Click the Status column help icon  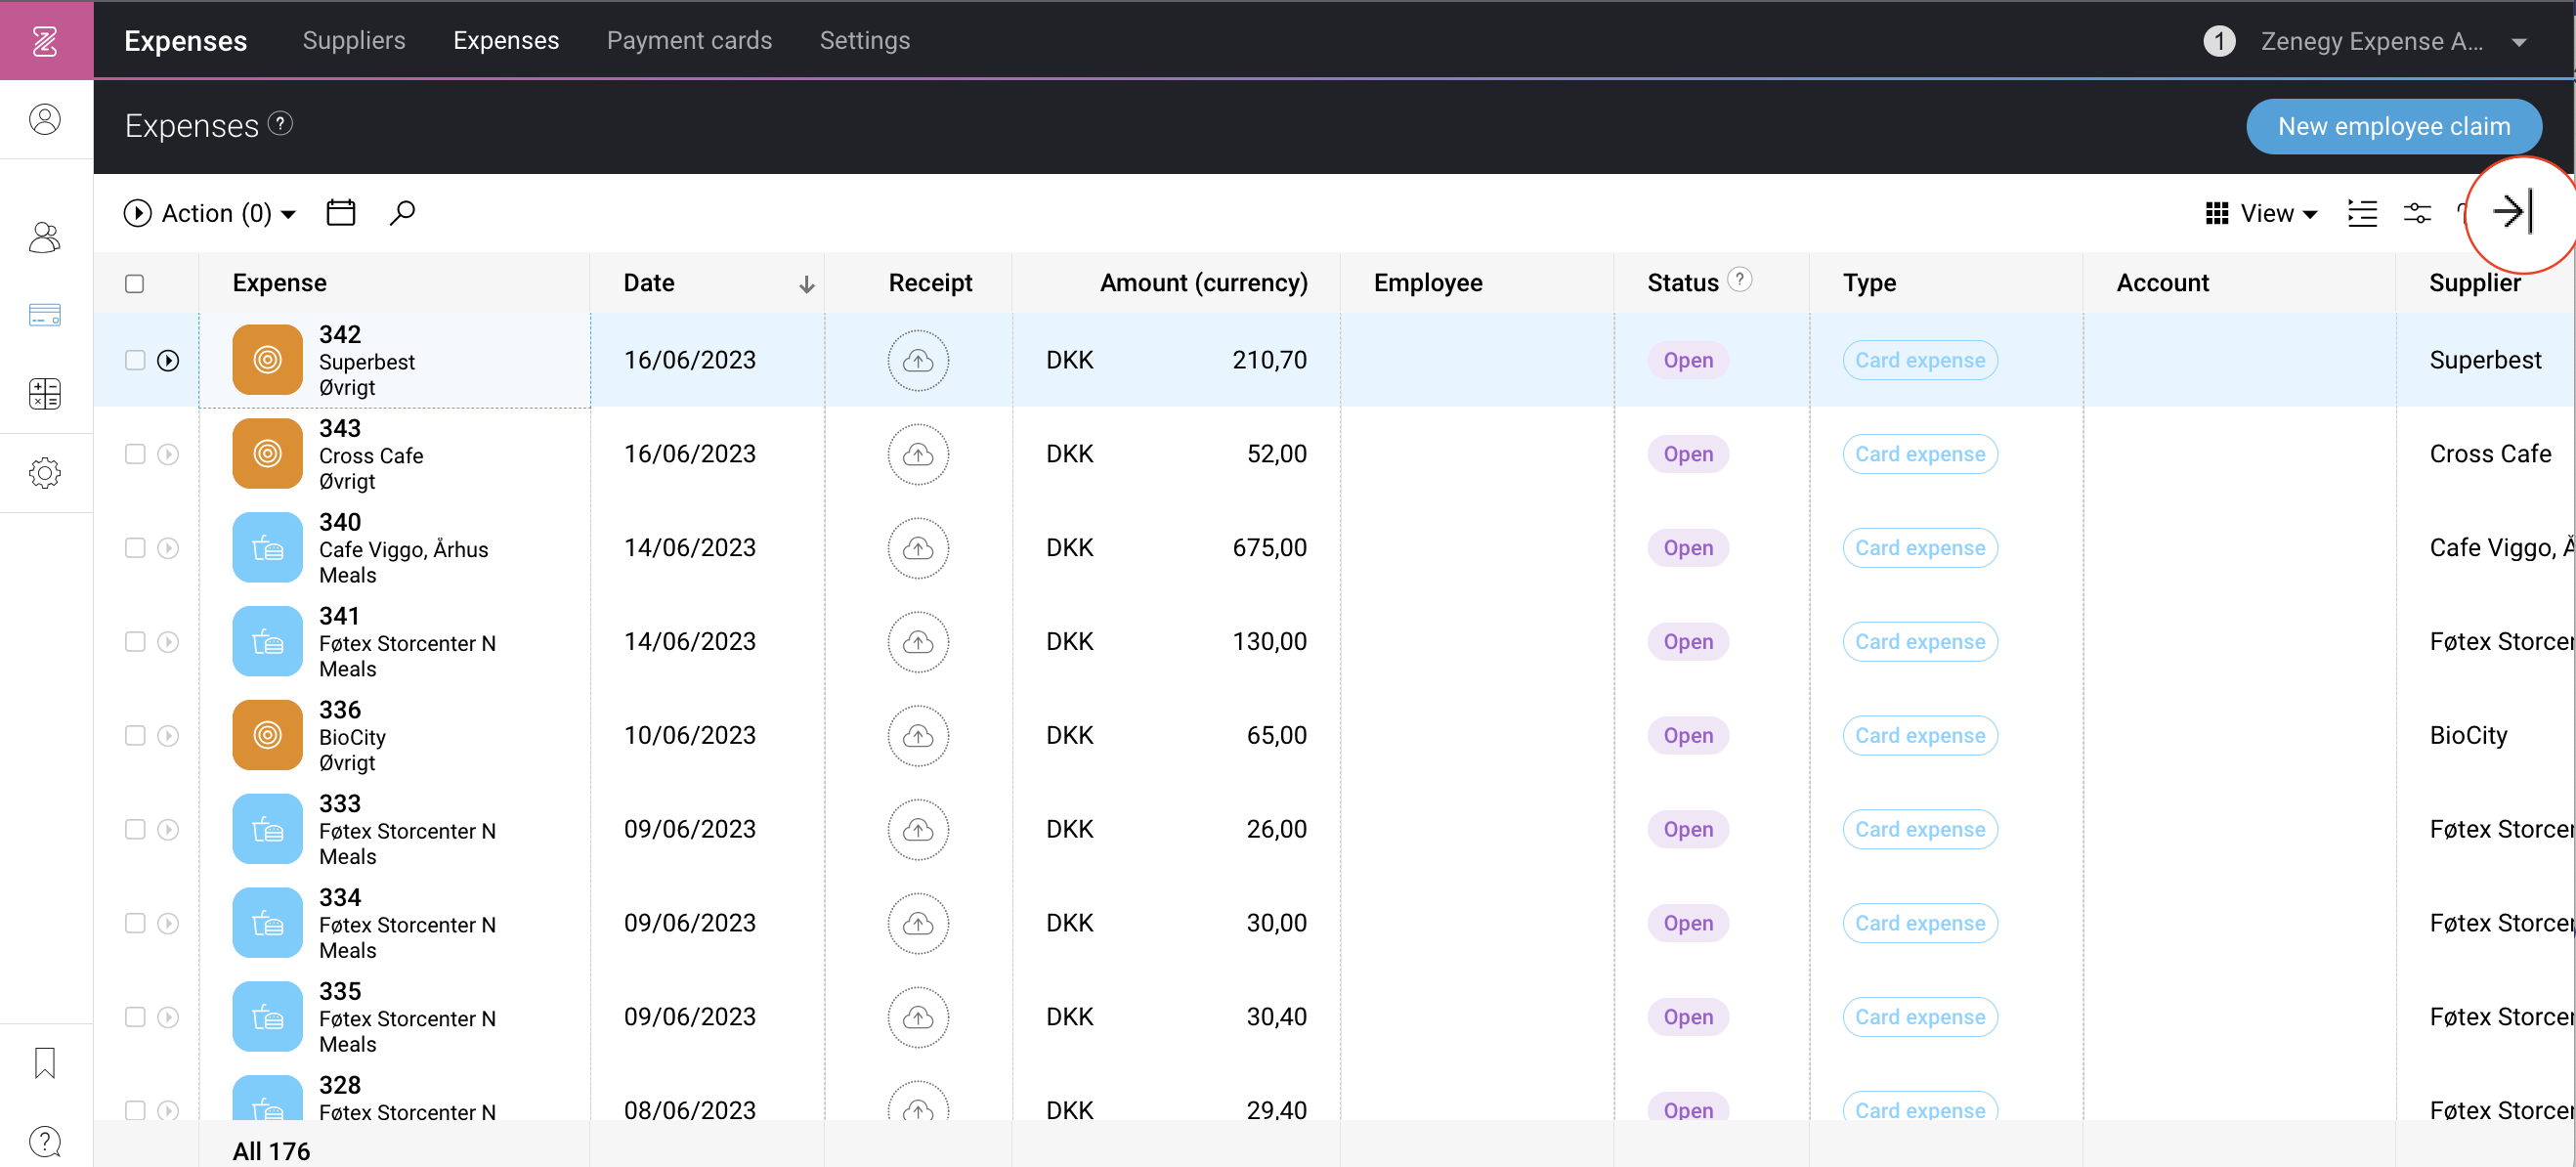[x=1740, y=280]
